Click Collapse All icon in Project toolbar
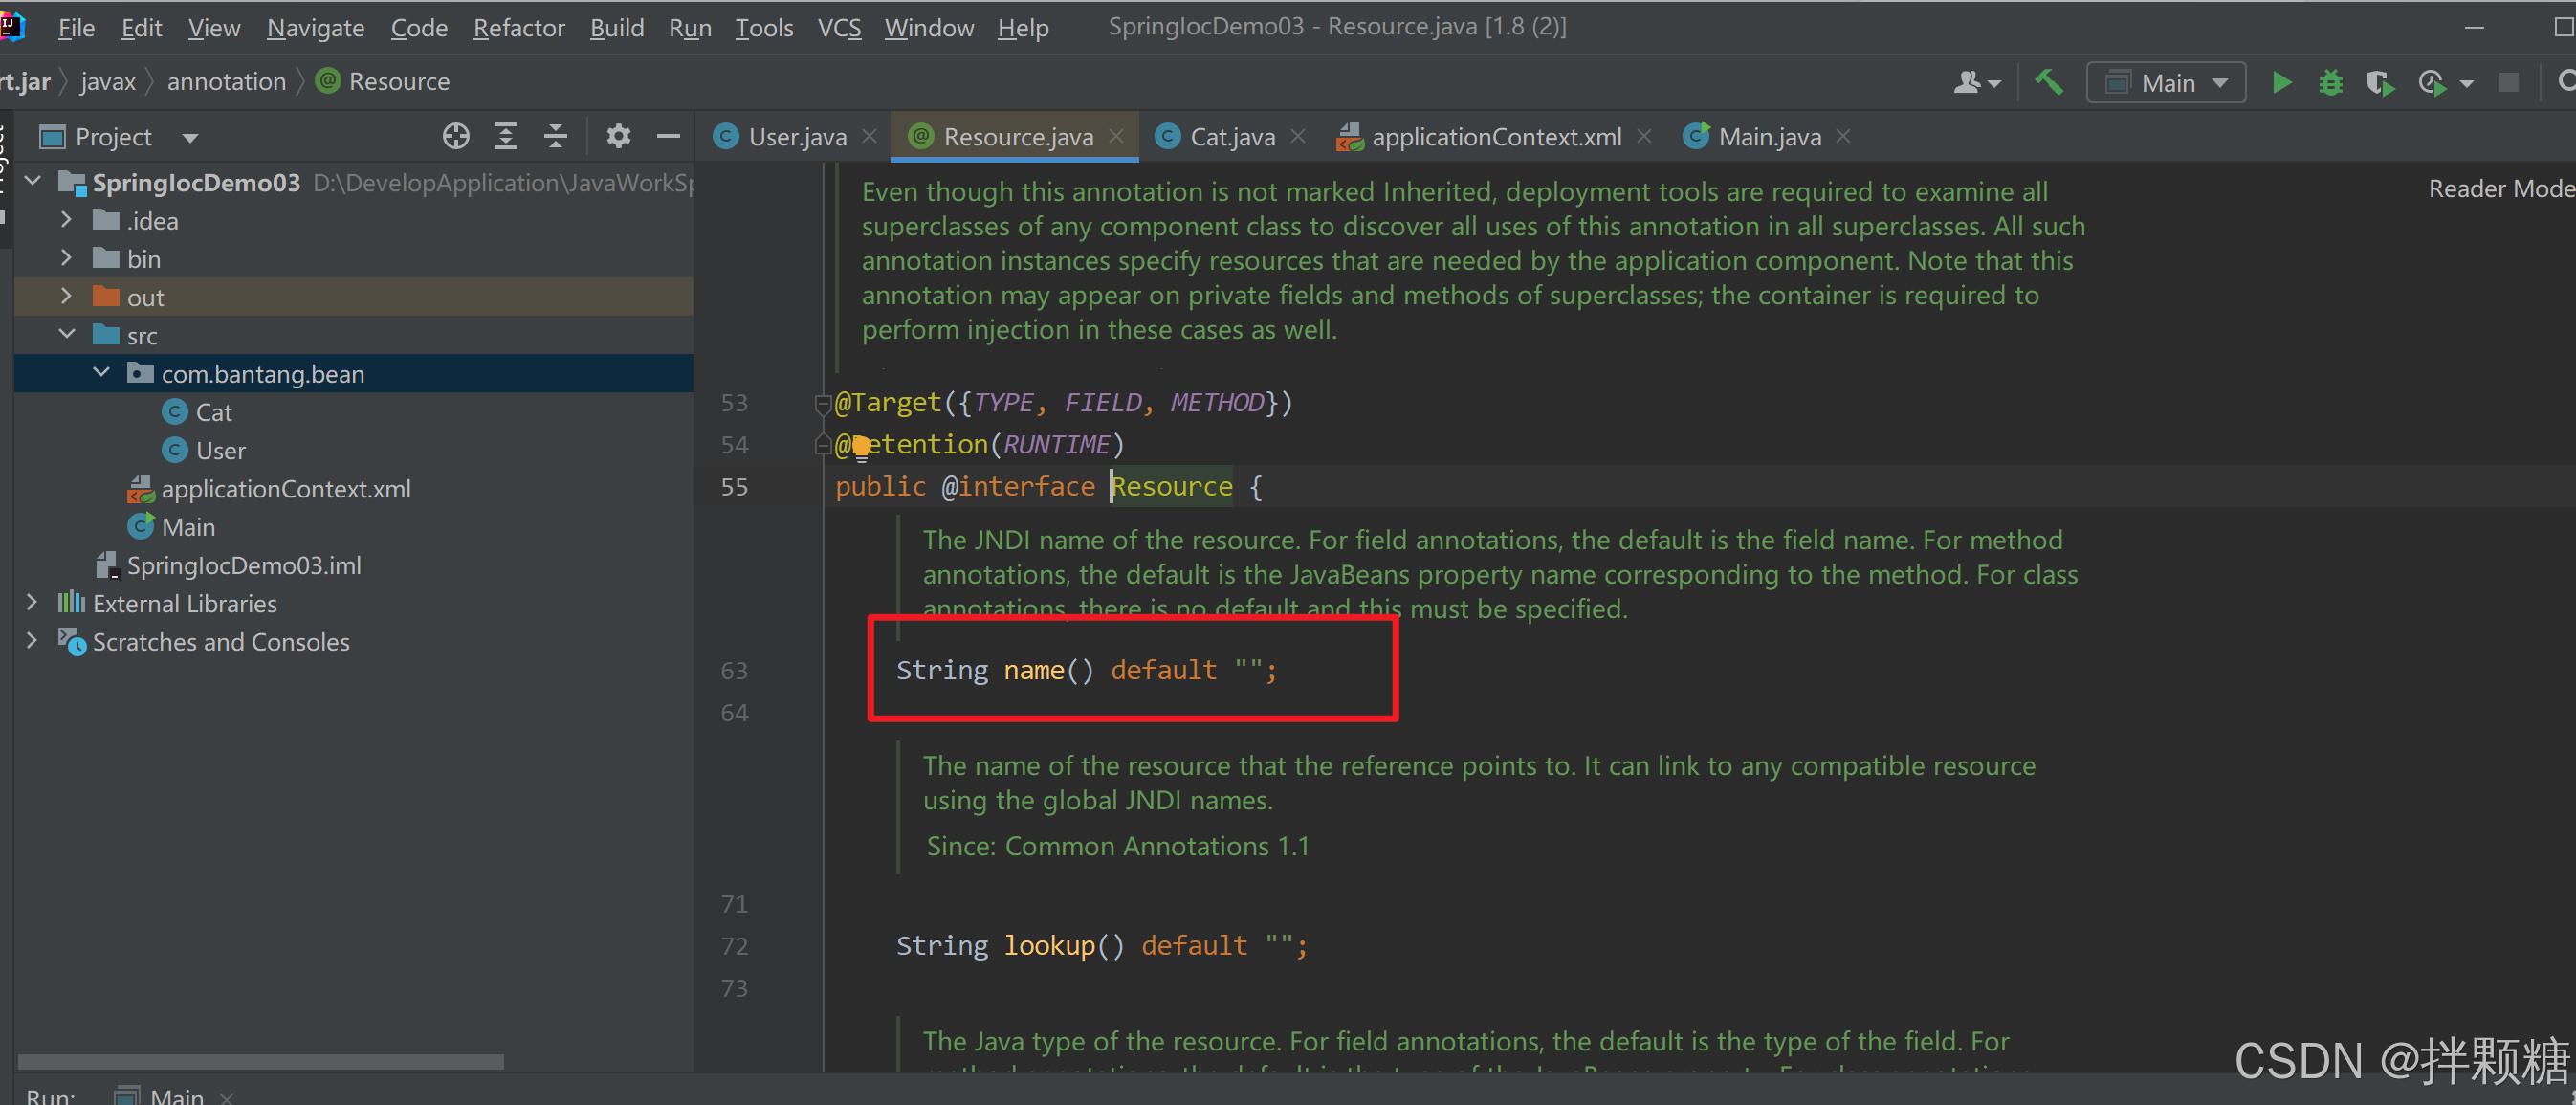This screenshot has height=1105, width=2576. (555, 137)
